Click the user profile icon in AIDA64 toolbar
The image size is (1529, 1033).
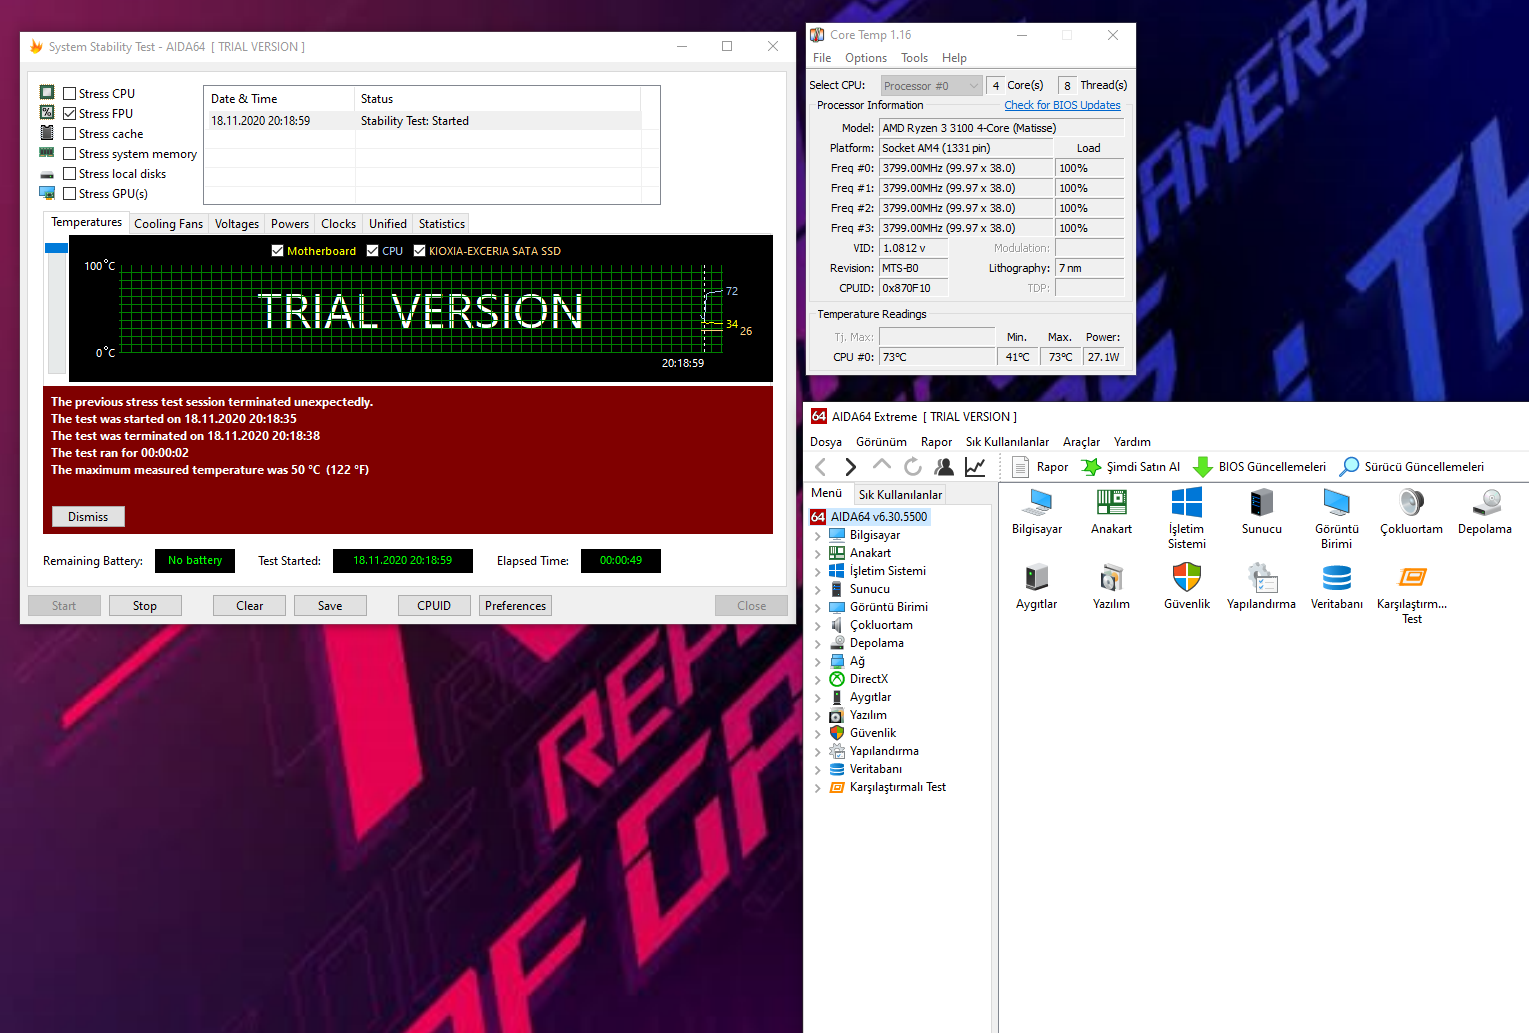click(943, 467)
